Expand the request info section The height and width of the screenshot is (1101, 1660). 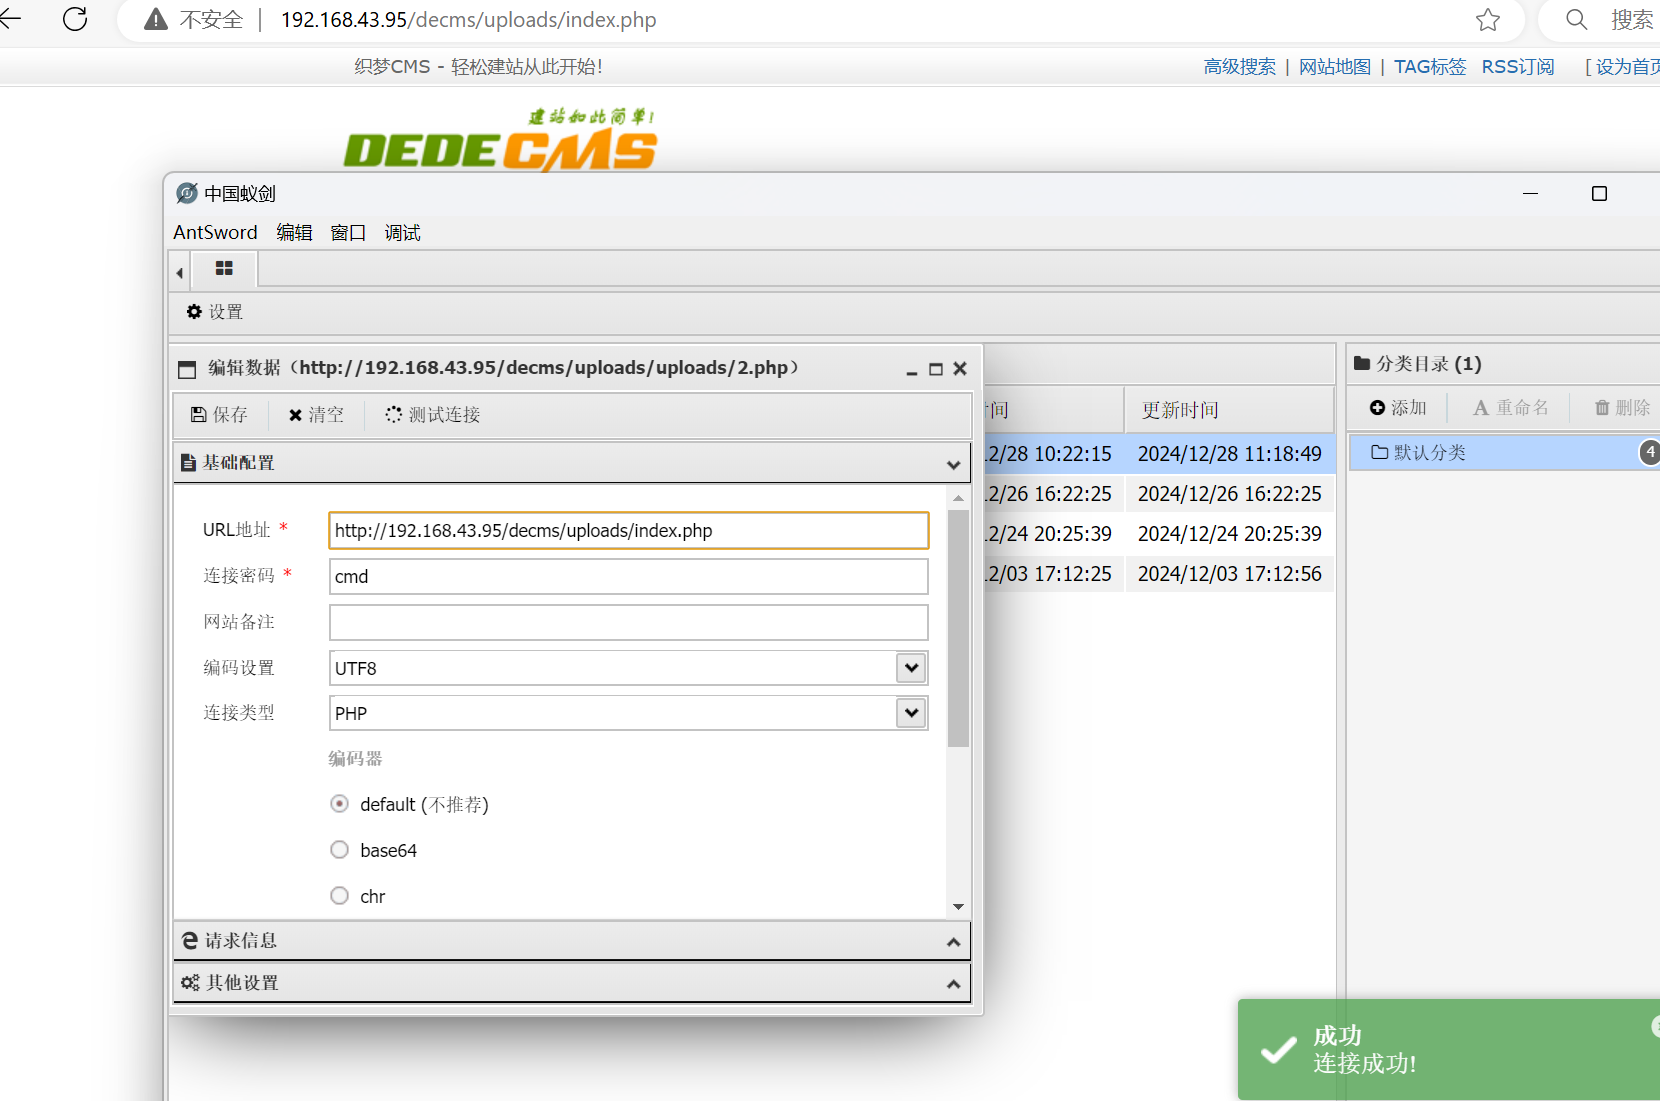point(572,941)
